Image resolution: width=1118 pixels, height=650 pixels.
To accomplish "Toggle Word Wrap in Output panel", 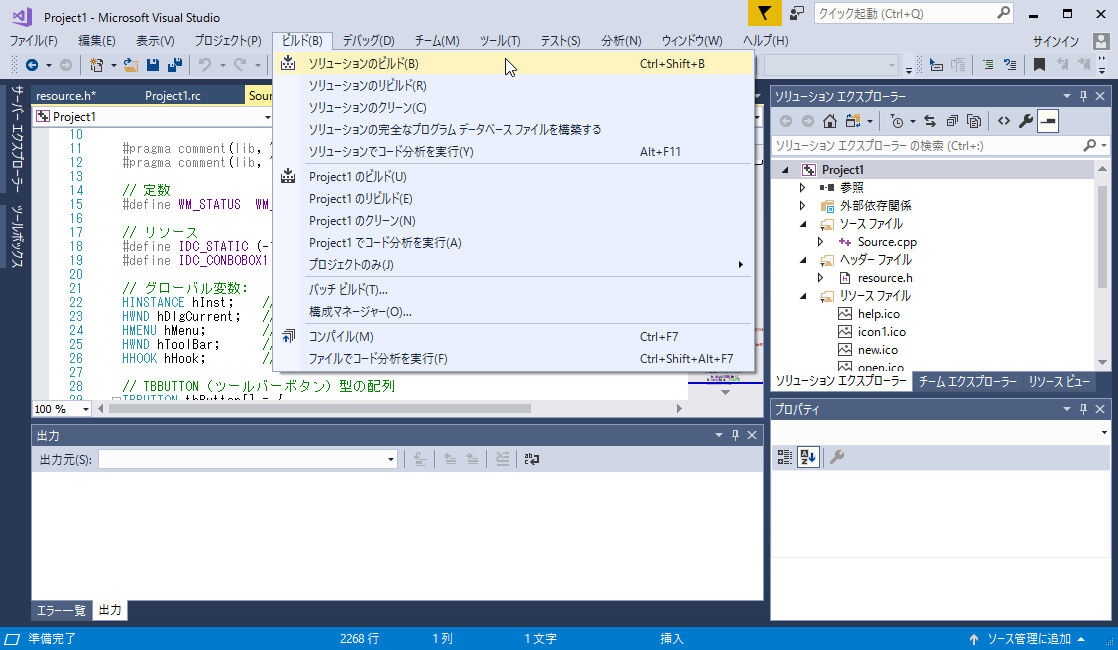I will [x=532, y=460].
